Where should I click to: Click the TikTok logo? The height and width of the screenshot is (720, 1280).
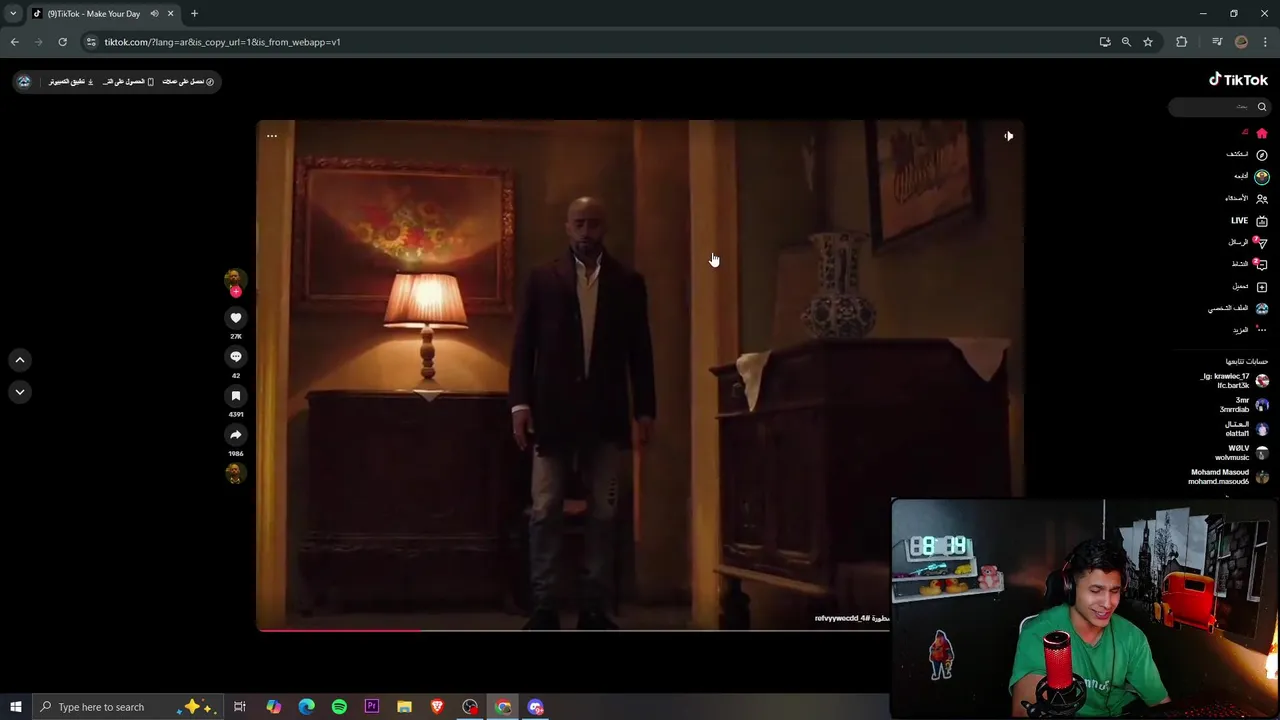coord(1238,80)
